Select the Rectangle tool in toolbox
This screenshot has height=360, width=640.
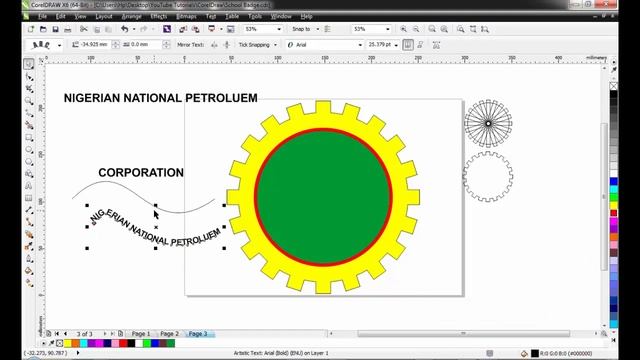click(x=29, y=138)
